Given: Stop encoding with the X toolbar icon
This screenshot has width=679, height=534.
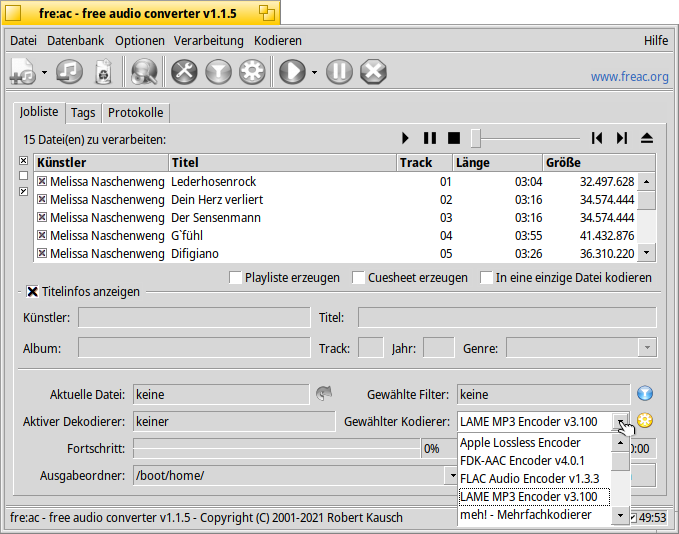Looking at the screenshot, I should pyautogui.click(x=372, y=72).
